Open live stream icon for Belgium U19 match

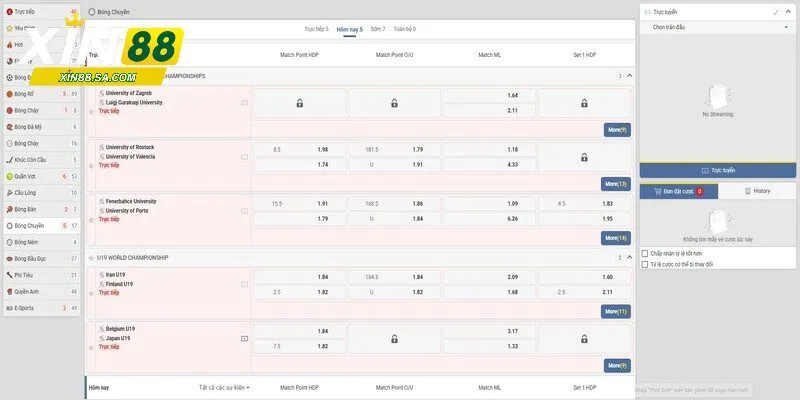[x=245, y=339]
